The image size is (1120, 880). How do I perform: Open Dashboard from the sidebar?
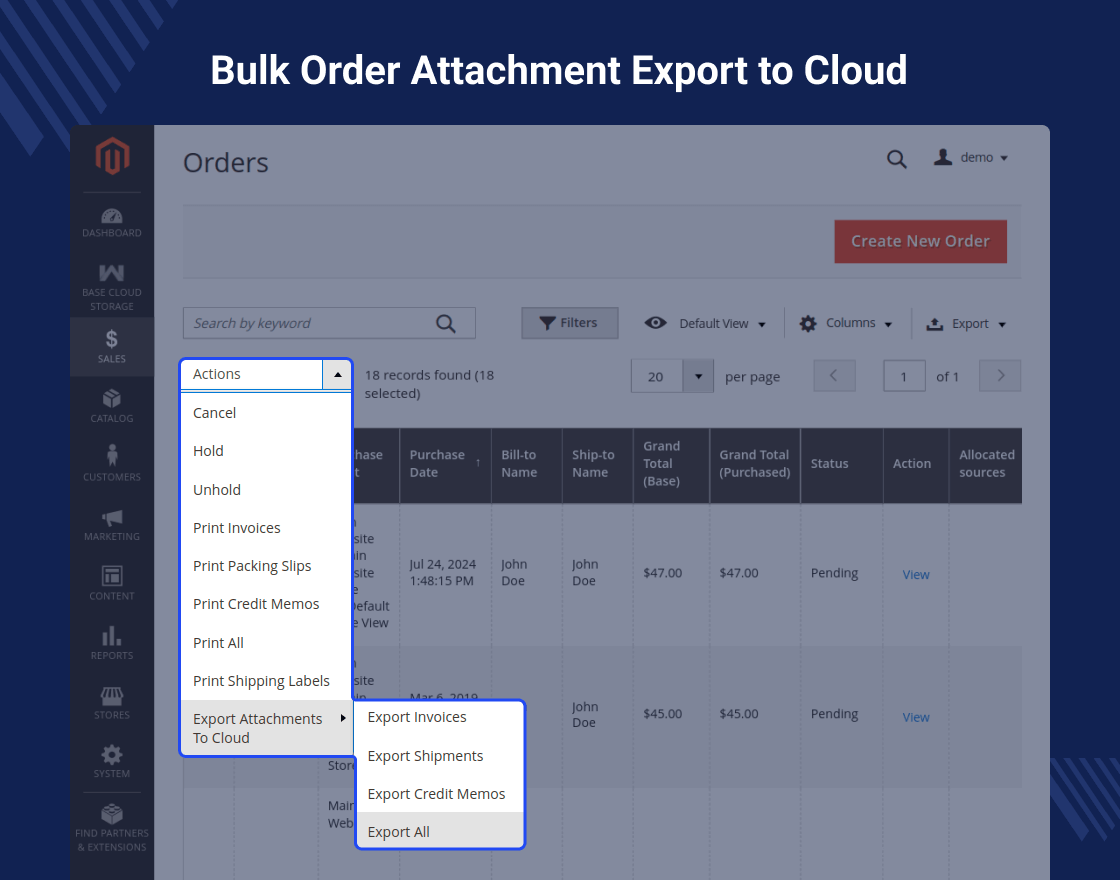tap(112, 222)
